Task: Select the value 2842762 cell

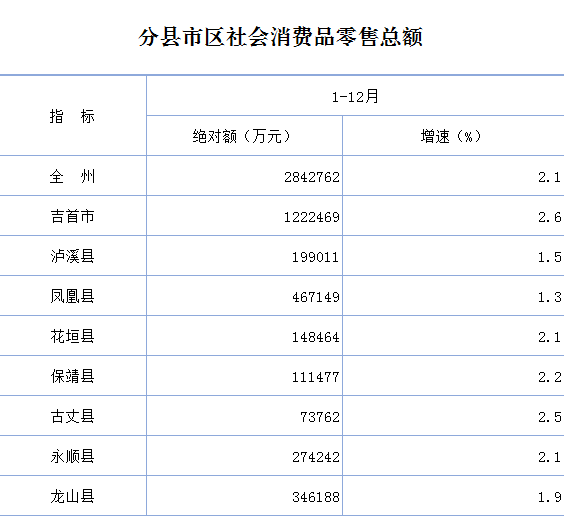Action: 244,176
